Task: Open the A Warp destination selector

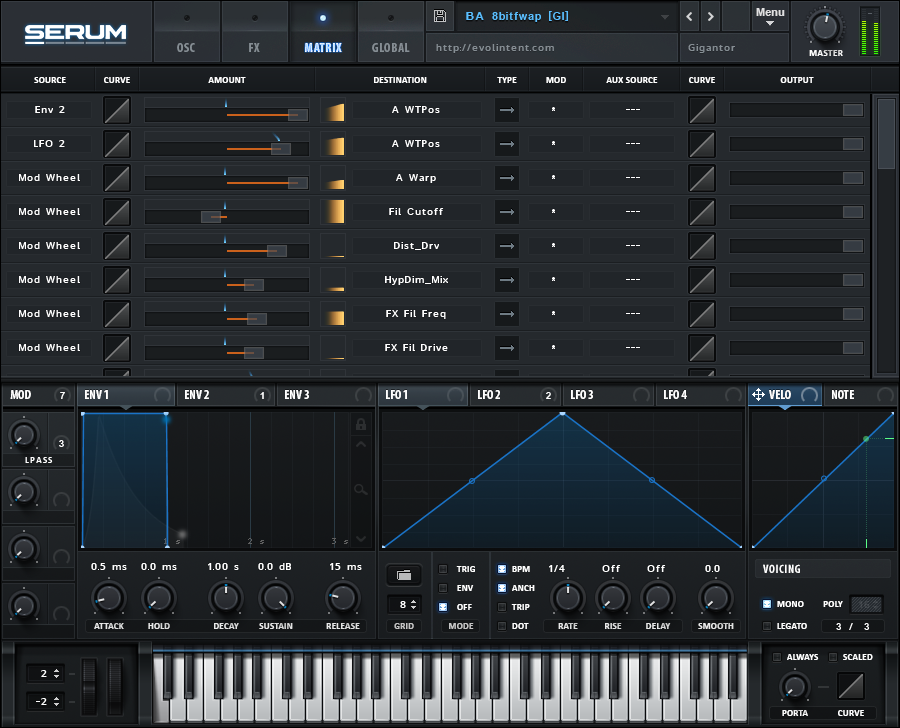Action: [417, 178]
